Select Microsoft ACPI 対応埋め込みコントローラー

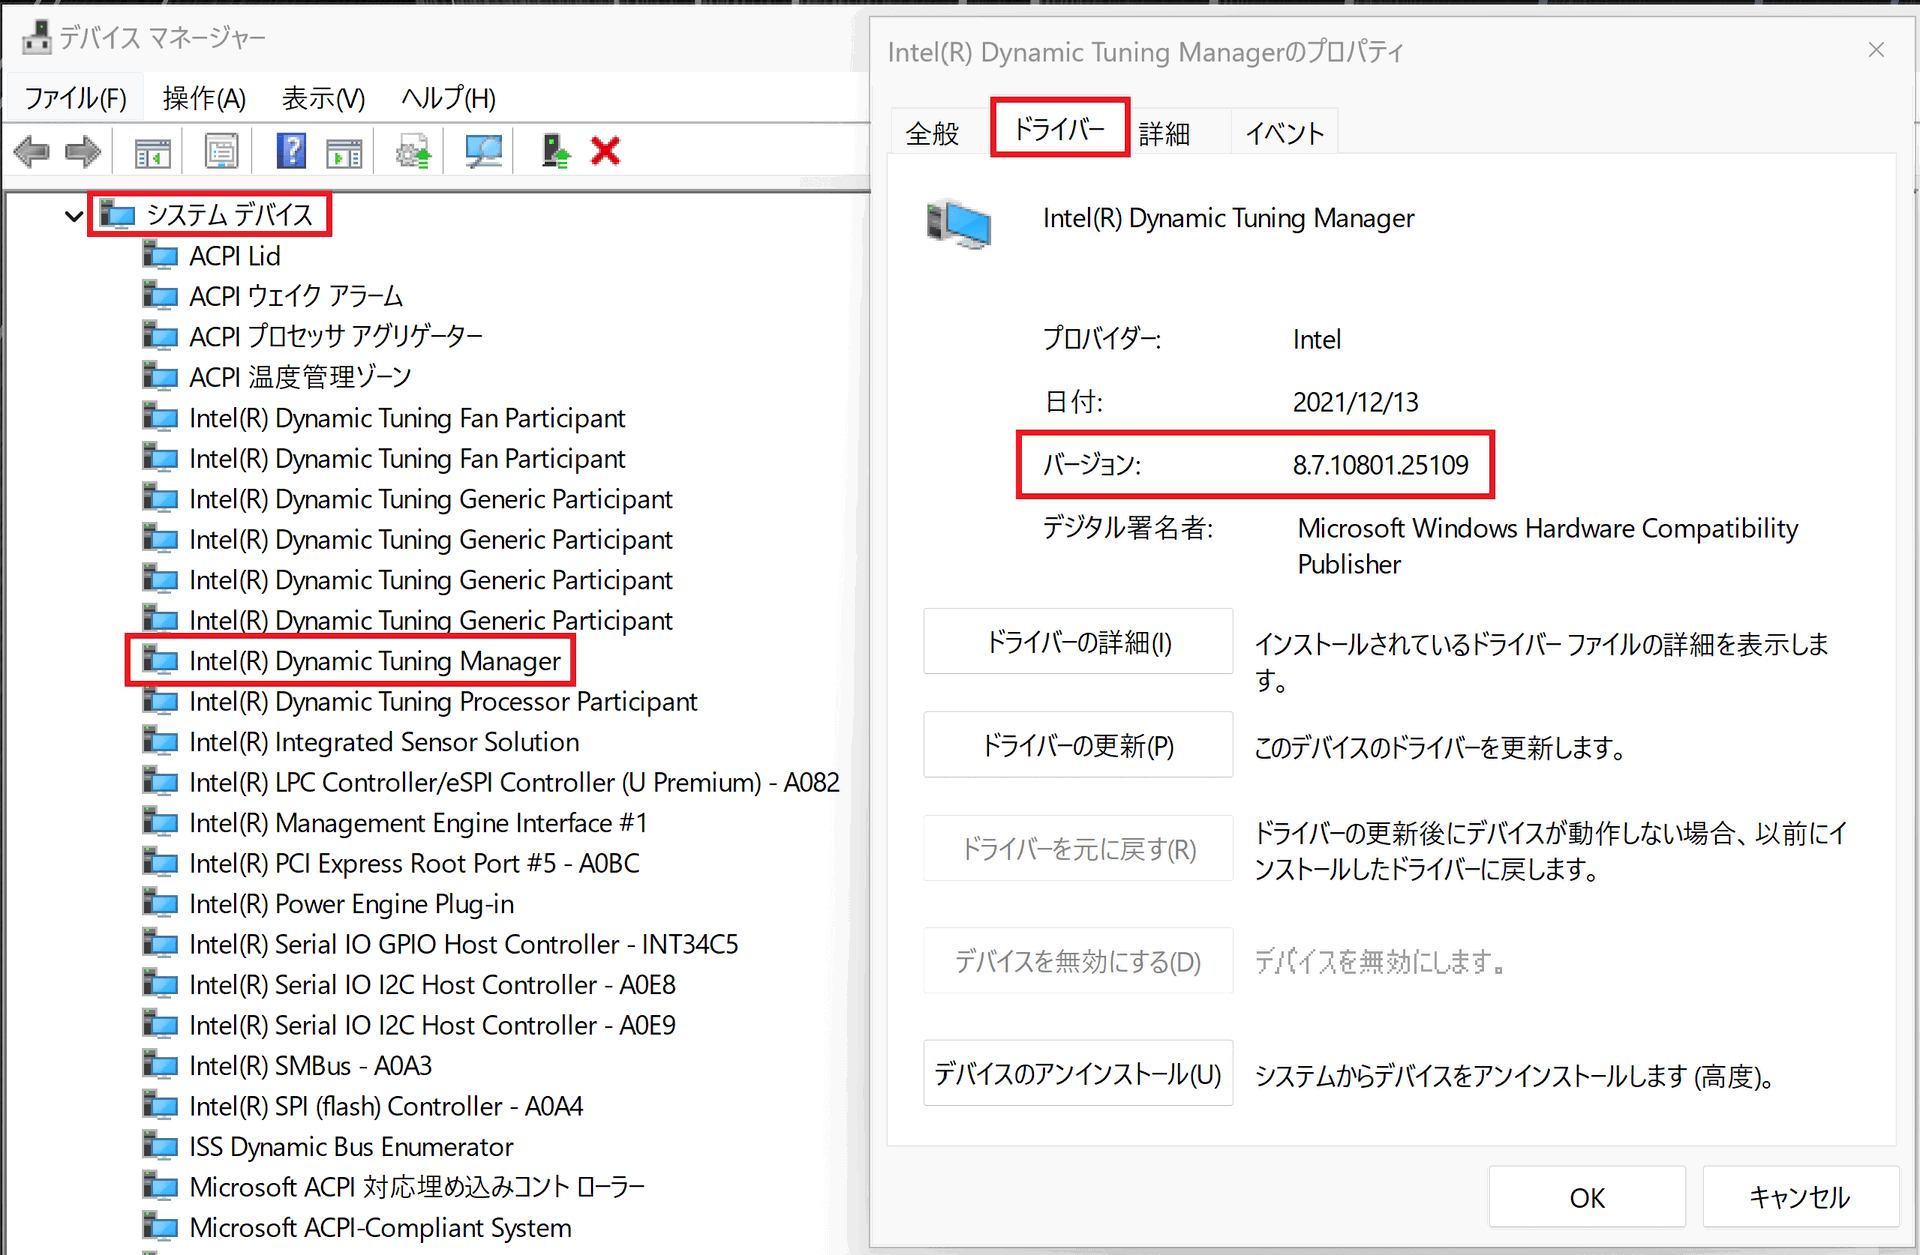[417, 1187]
